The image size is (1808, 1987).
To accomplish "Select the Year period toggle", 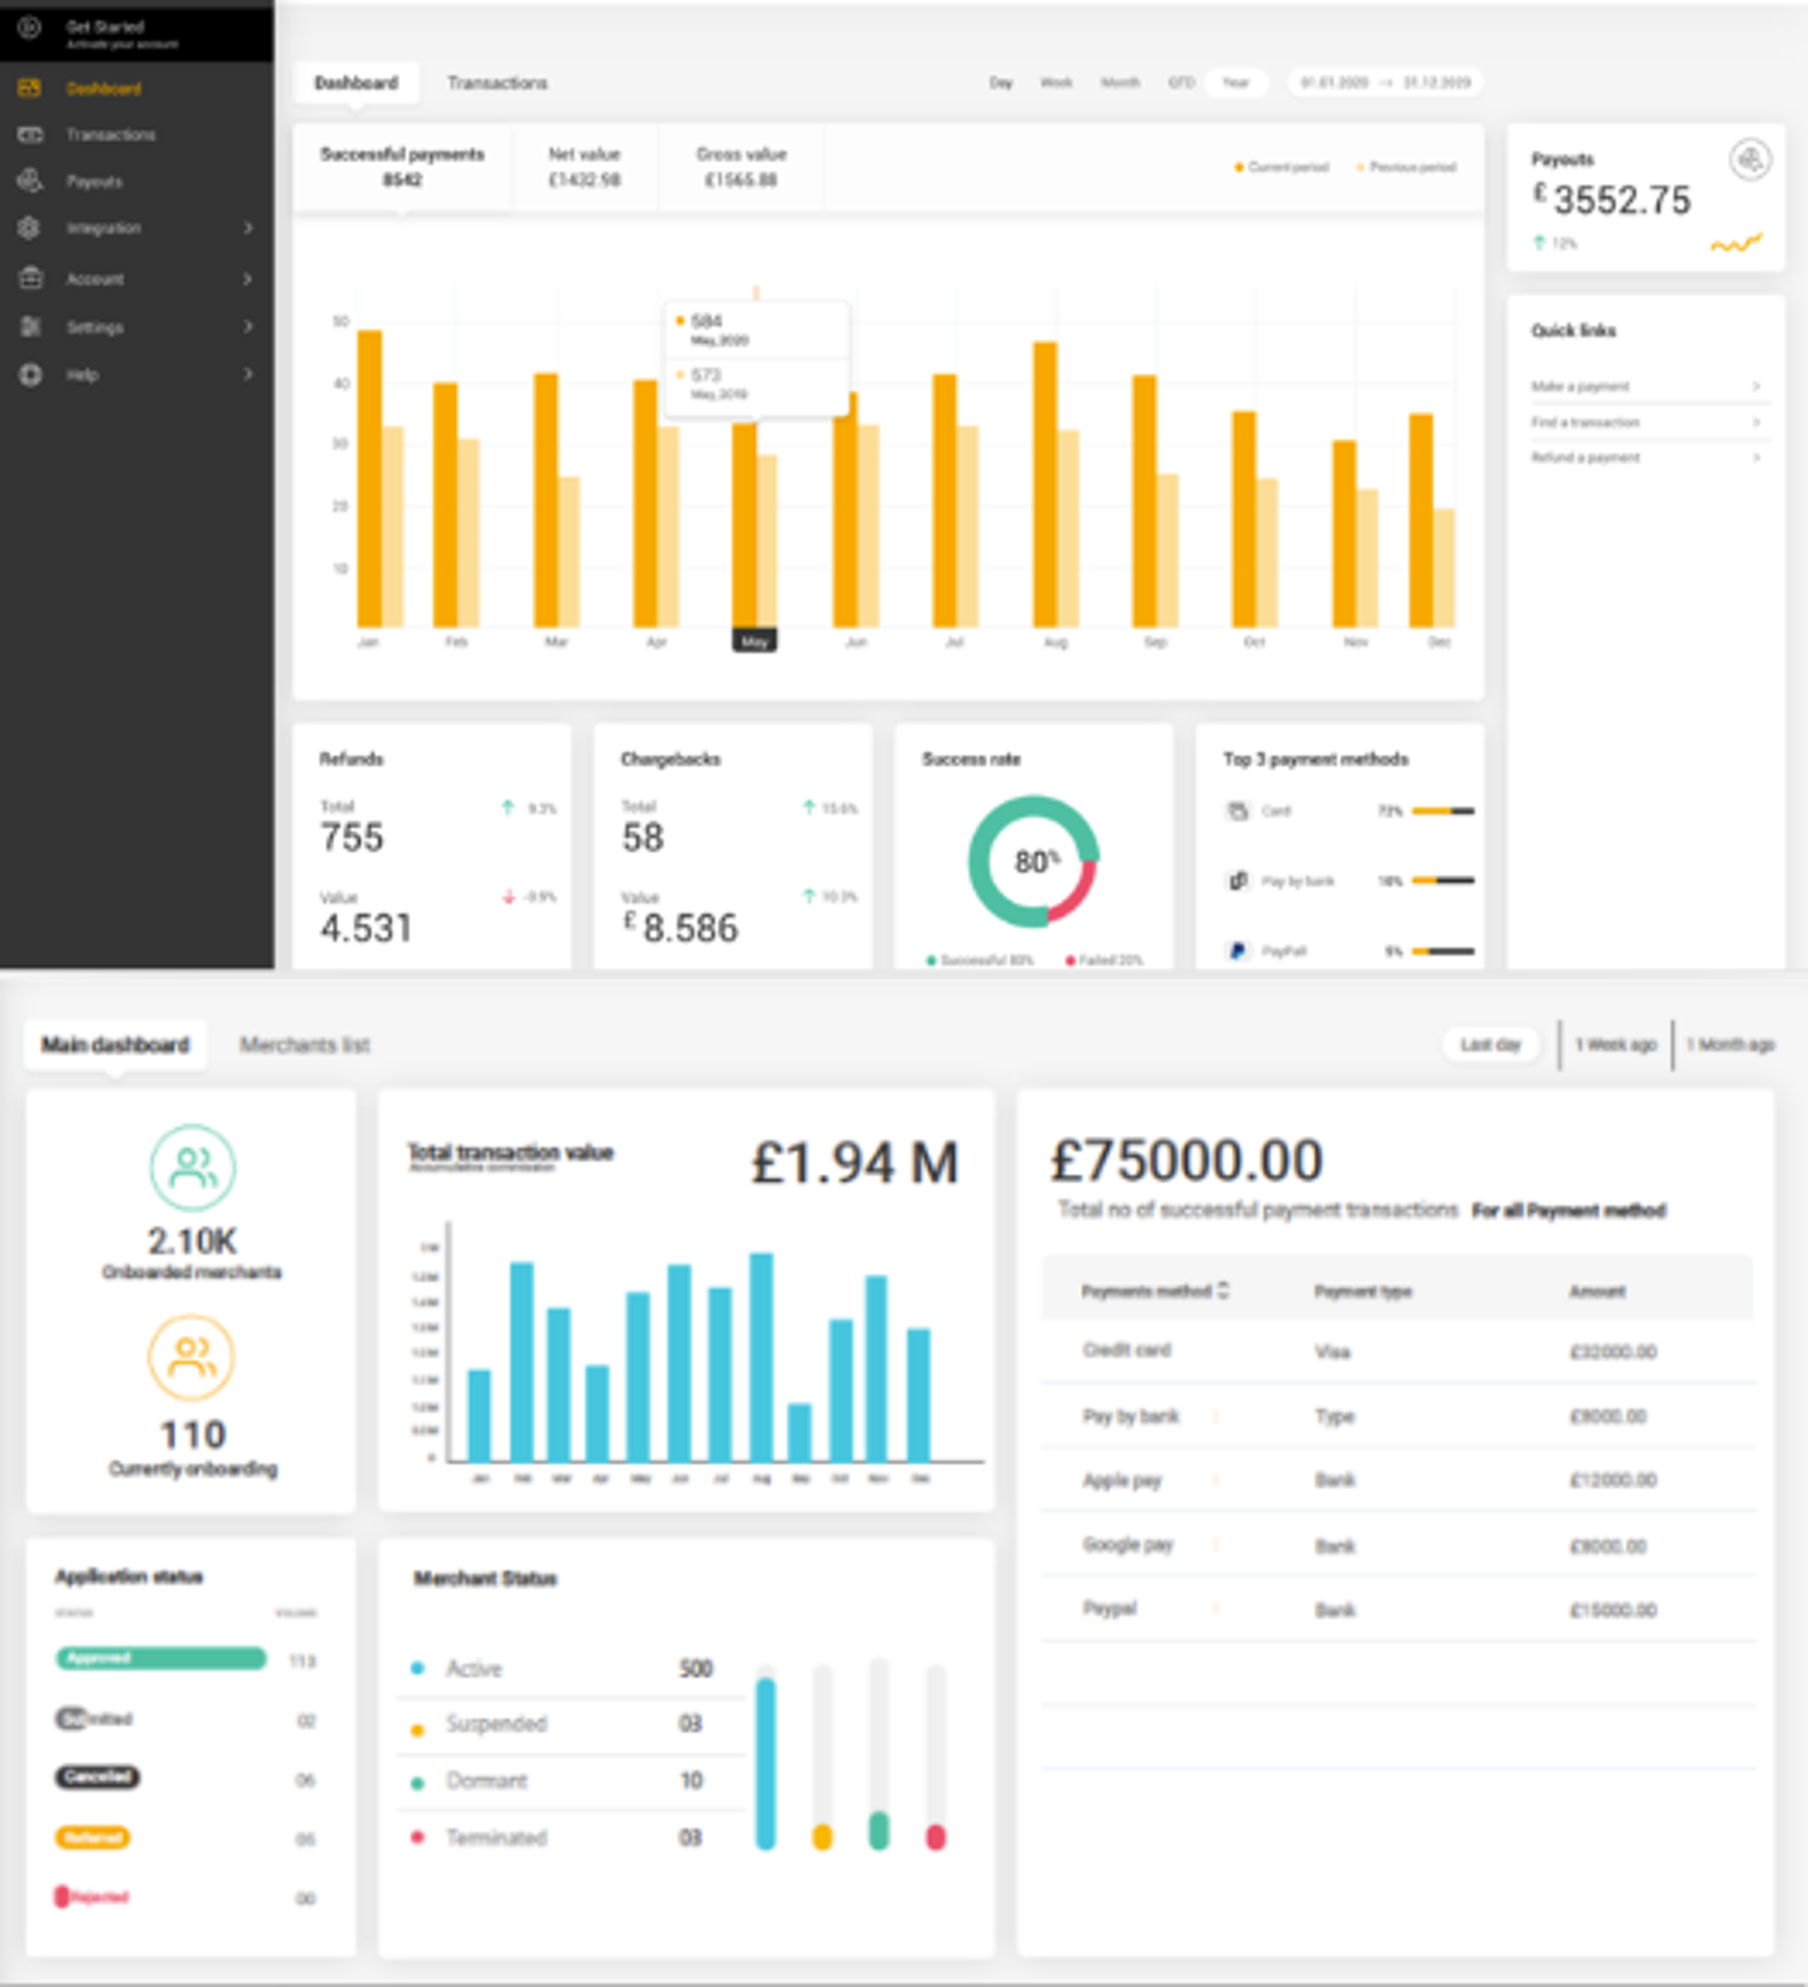I will point(1236,83).
